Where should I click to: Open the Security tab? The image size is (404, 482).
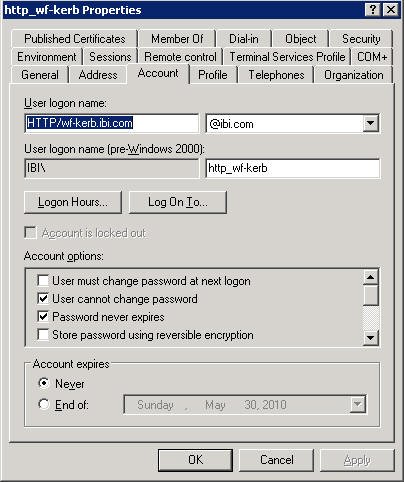361,39
